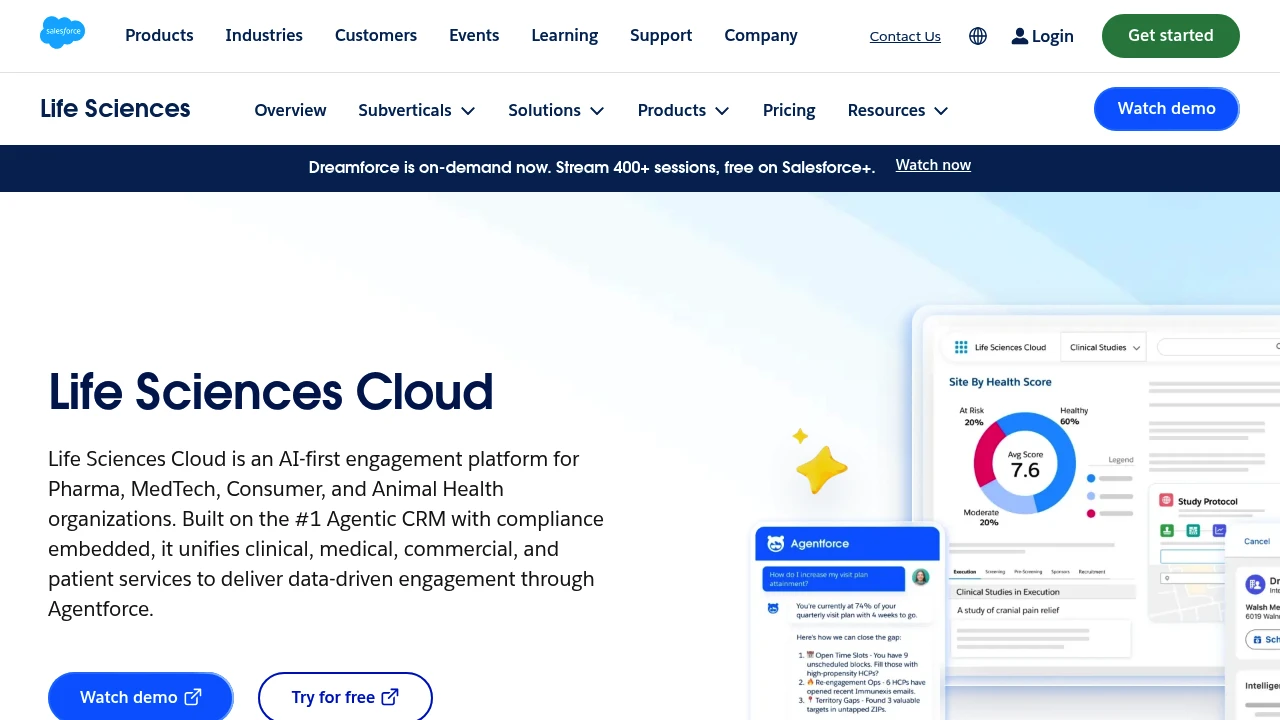Open the Events menu
1280x720 pixels.
(474, 35)
